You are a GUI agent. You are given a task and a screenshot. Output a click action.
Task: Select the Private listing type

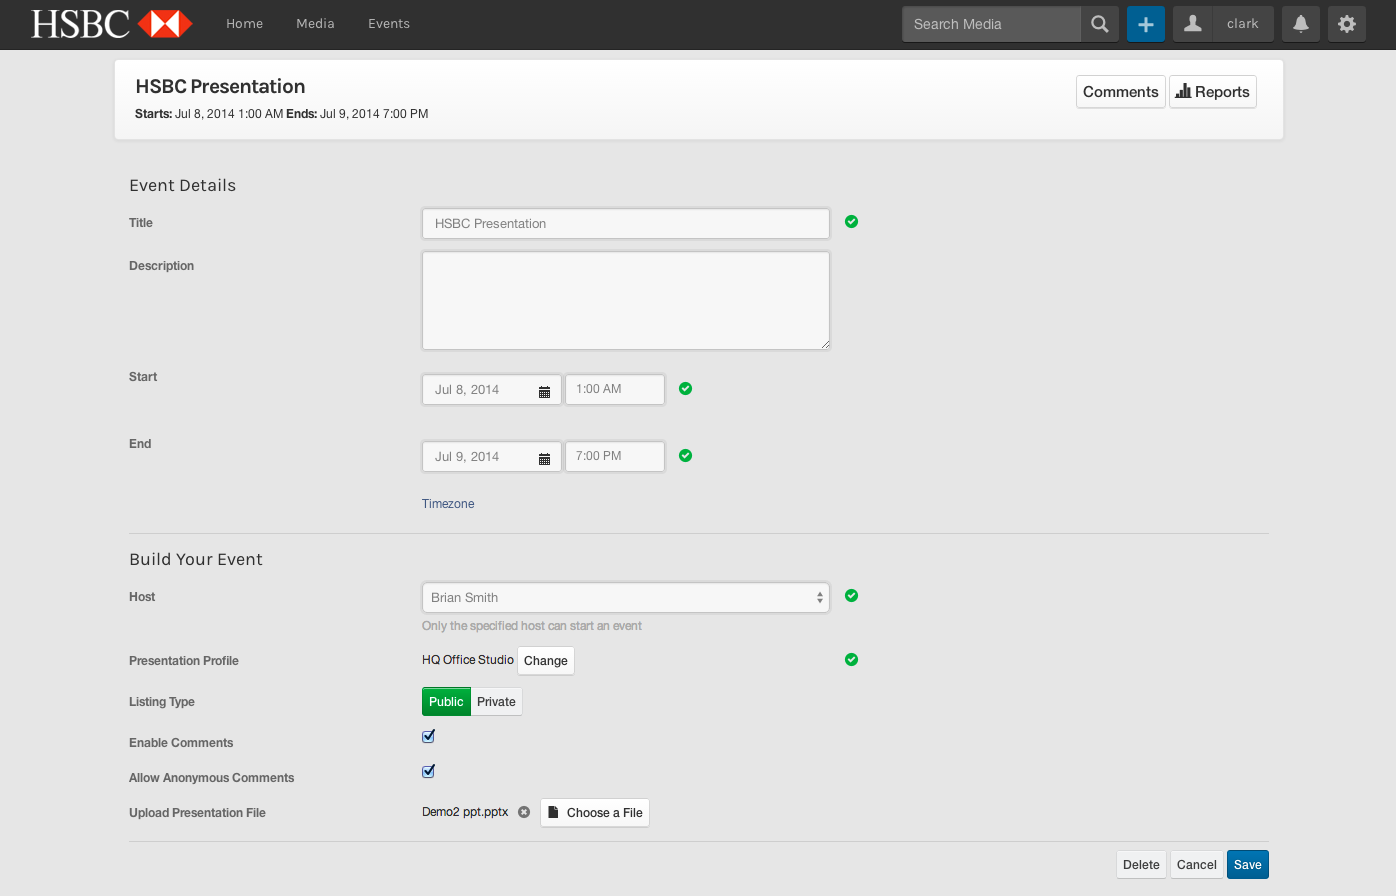(x=496, y=702)
